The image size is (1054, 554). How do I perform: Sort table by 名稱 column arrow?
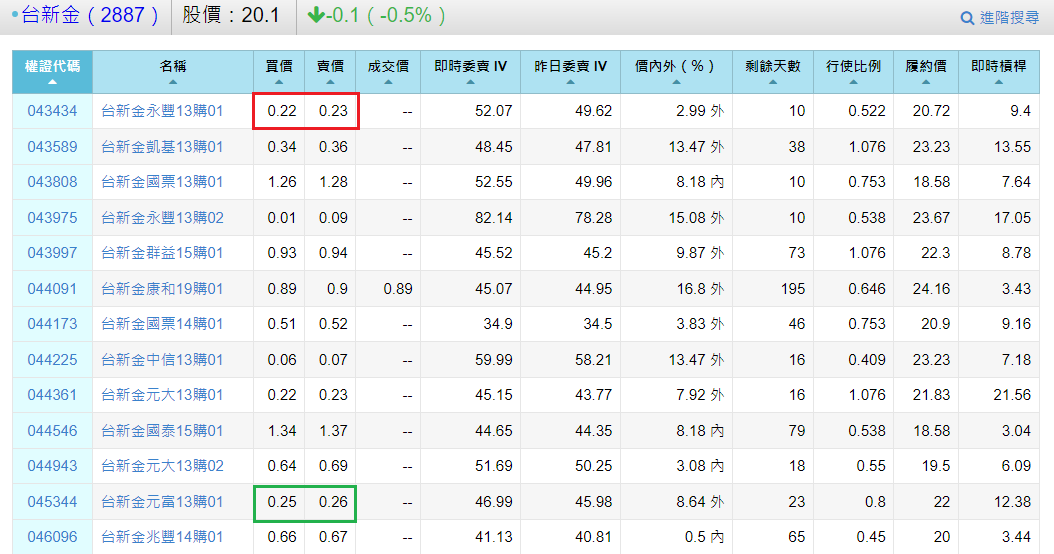172,82
